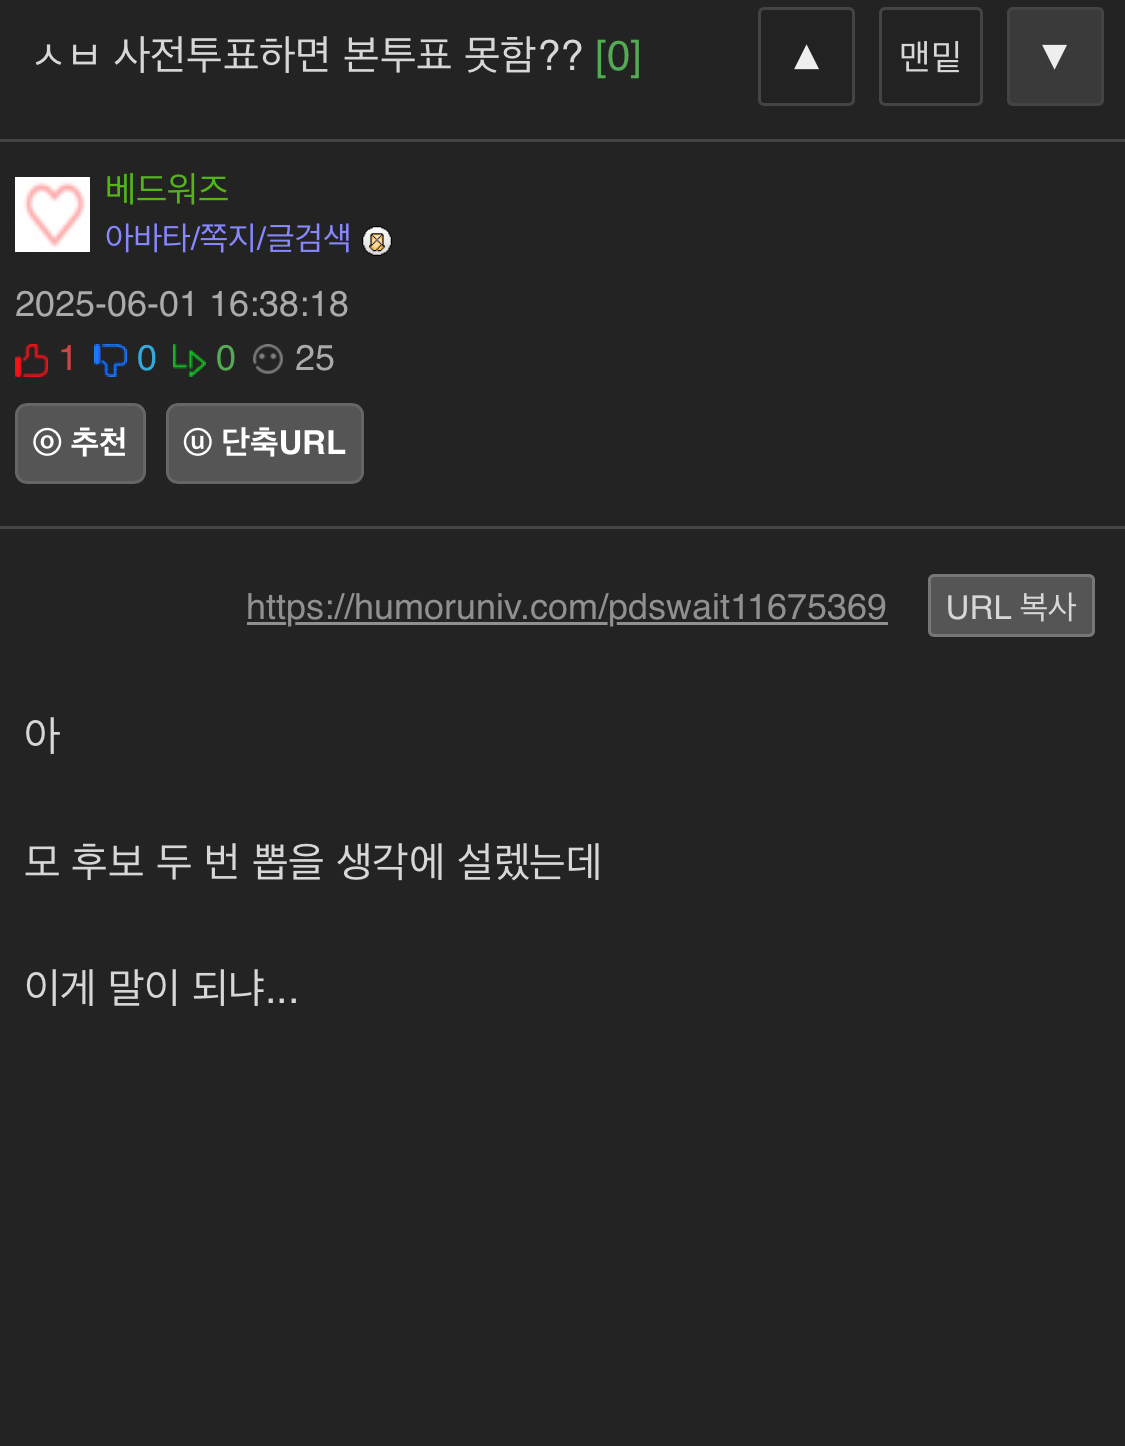Generate short link with 단축URL button
This screenshot has width=1125, height=1446.
coord(265,443)
